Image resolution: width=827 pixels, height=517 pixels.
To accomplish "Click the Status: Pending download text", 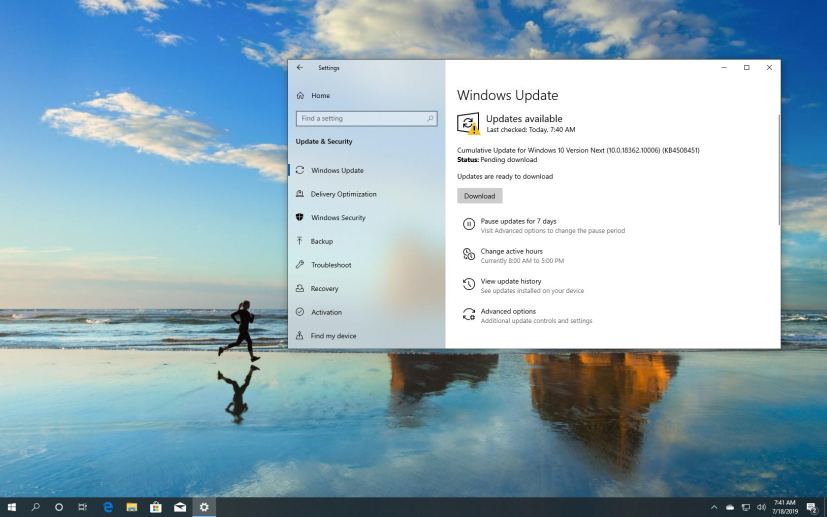I will (x=497, y=160).
